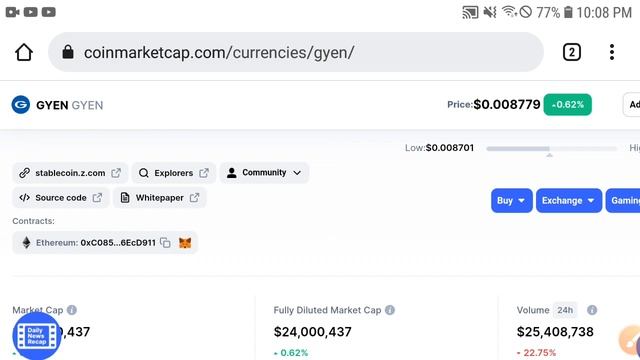Viewport: 640px width, 360px height.
Task: Copy the Ethereum contract address
Action: (165, 242)
